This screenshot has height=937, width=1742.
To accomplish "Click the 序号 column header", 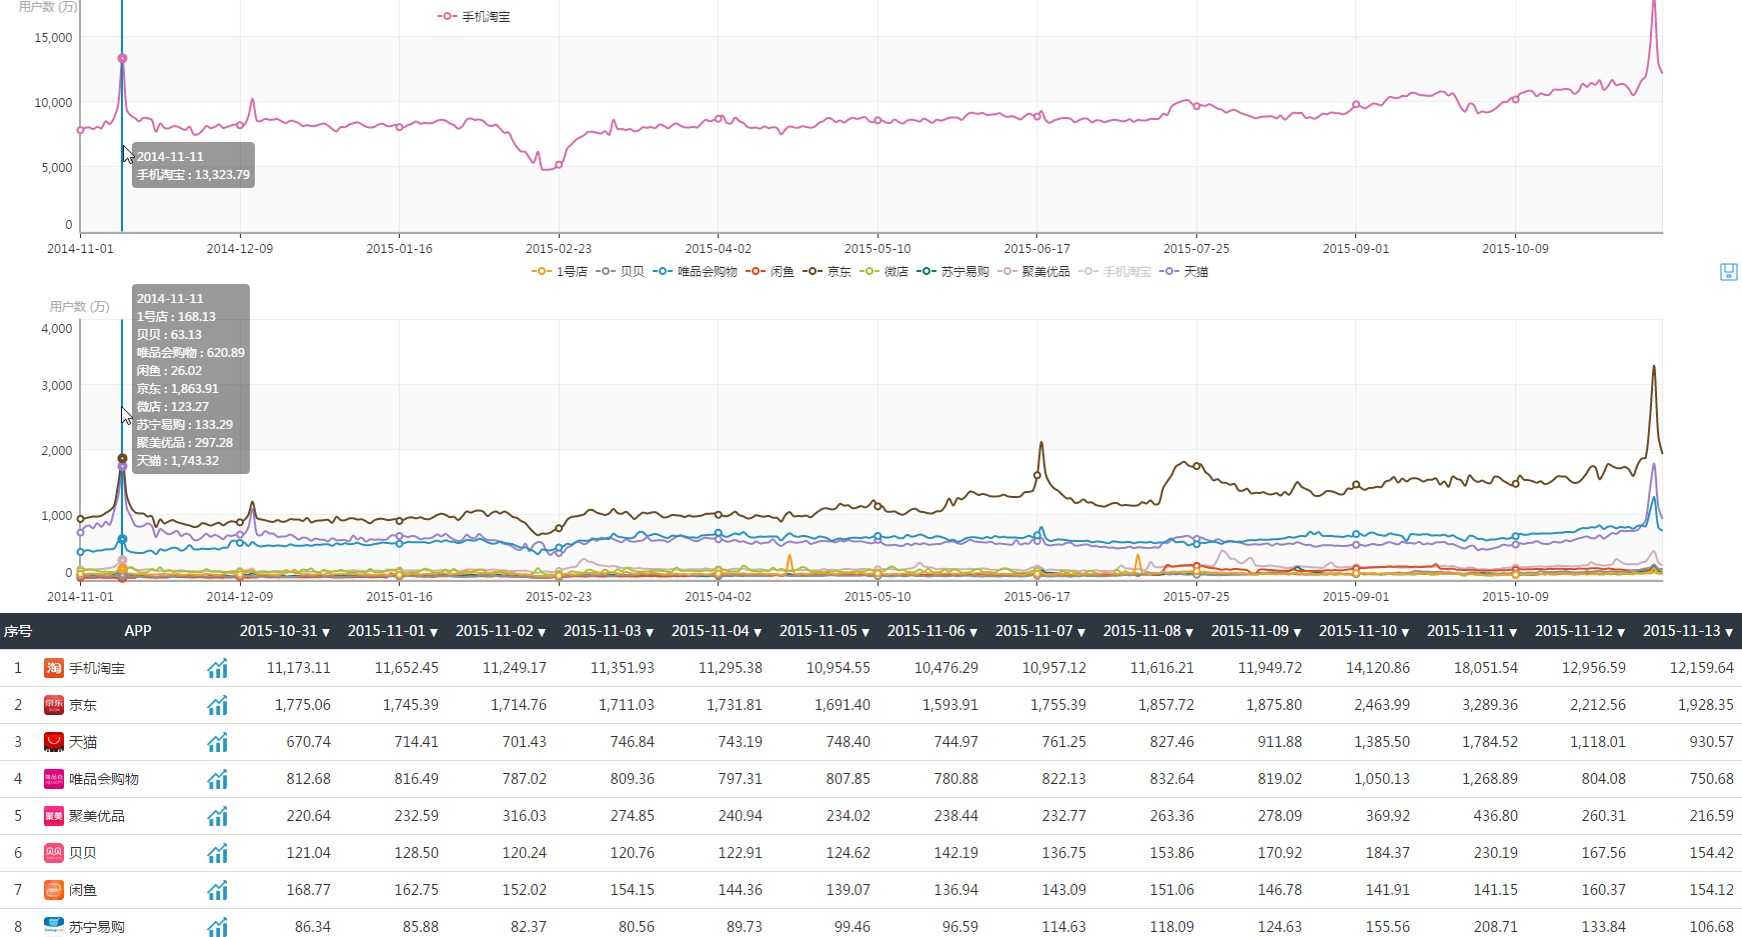I will [18, 631].
